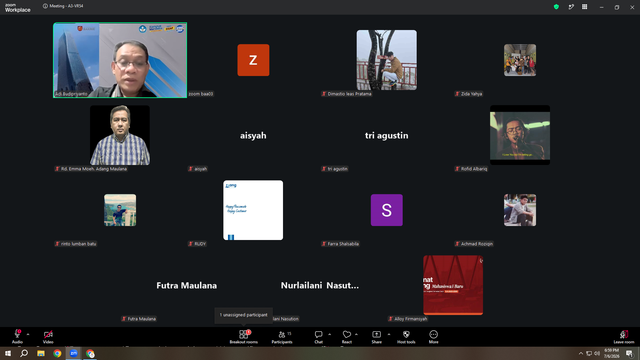Show hidden system tray icons
640x360 pixels.
click(x=580, y=353)
